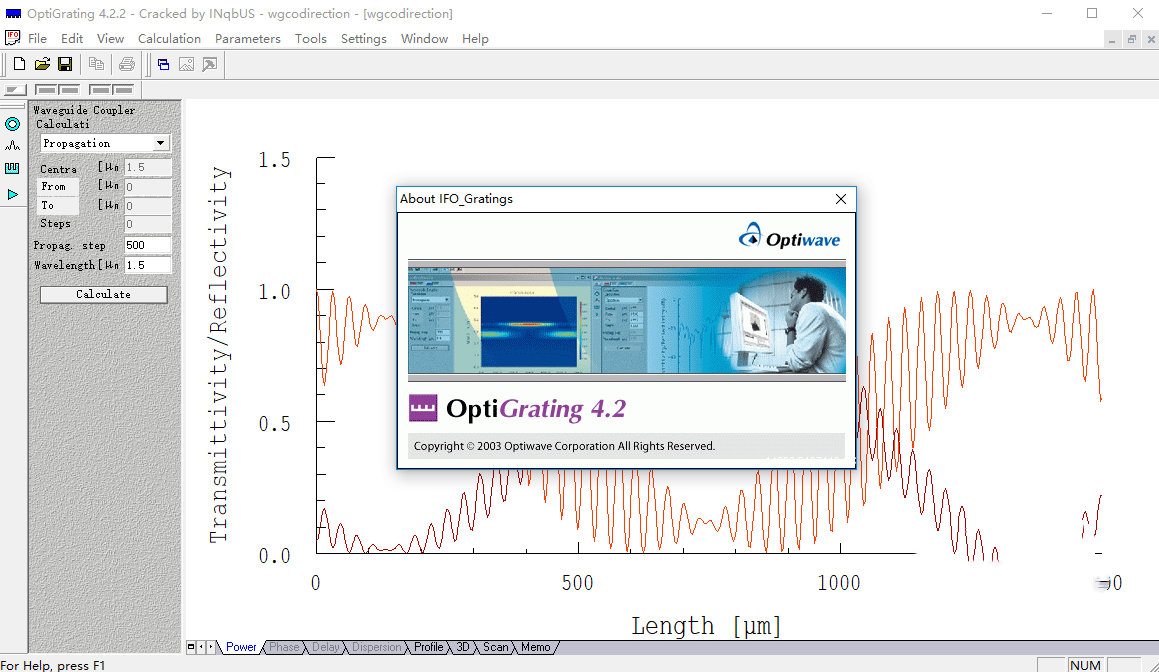
Task: Open the View menu
Action: click(x=110, y=38)
